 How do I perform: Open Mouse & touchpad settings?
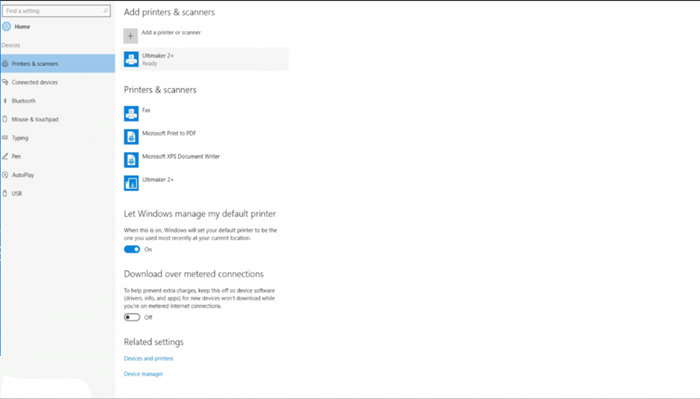coord(58,119)
